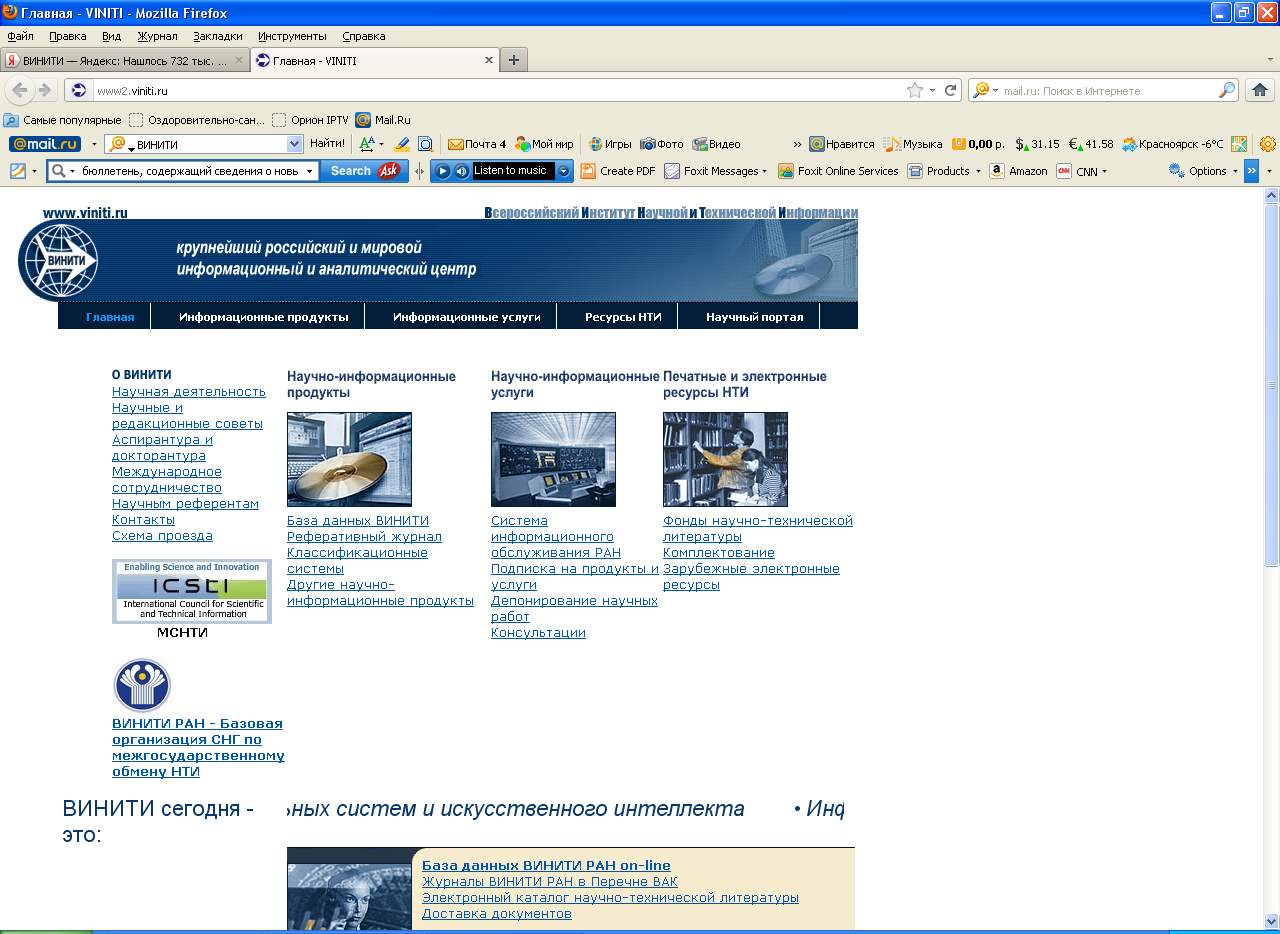Viewport: 1280px width, 934px height.
Task: Open the Закладки menu
Action: 218,36
